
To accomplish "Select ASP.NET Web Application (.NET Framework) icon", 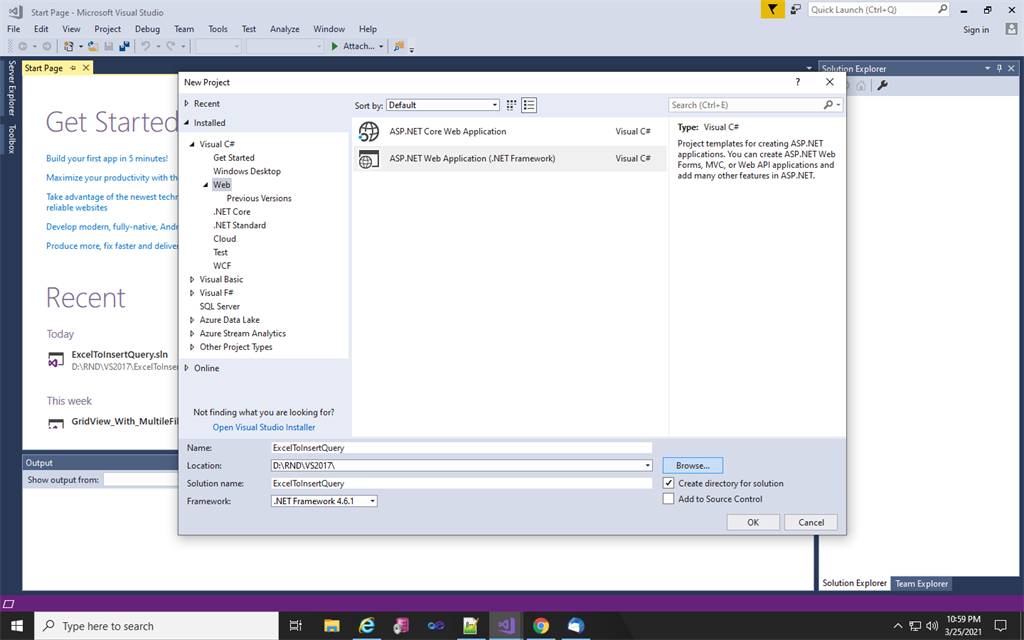I will 369,159.
